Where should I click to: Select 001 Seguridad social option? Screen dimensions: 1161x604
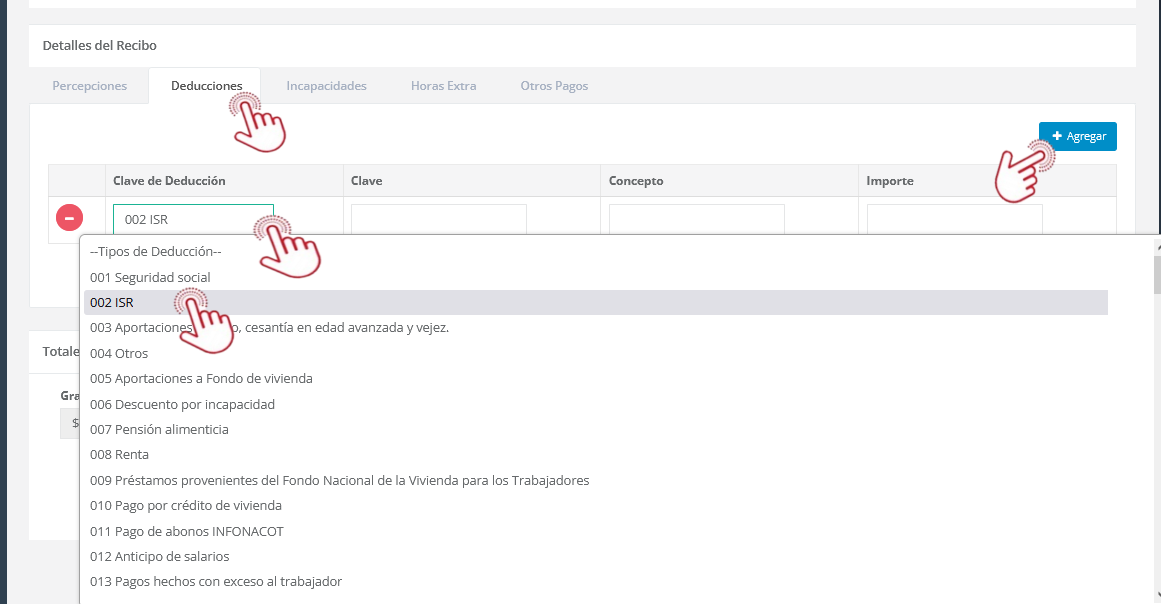coord(150,277)
